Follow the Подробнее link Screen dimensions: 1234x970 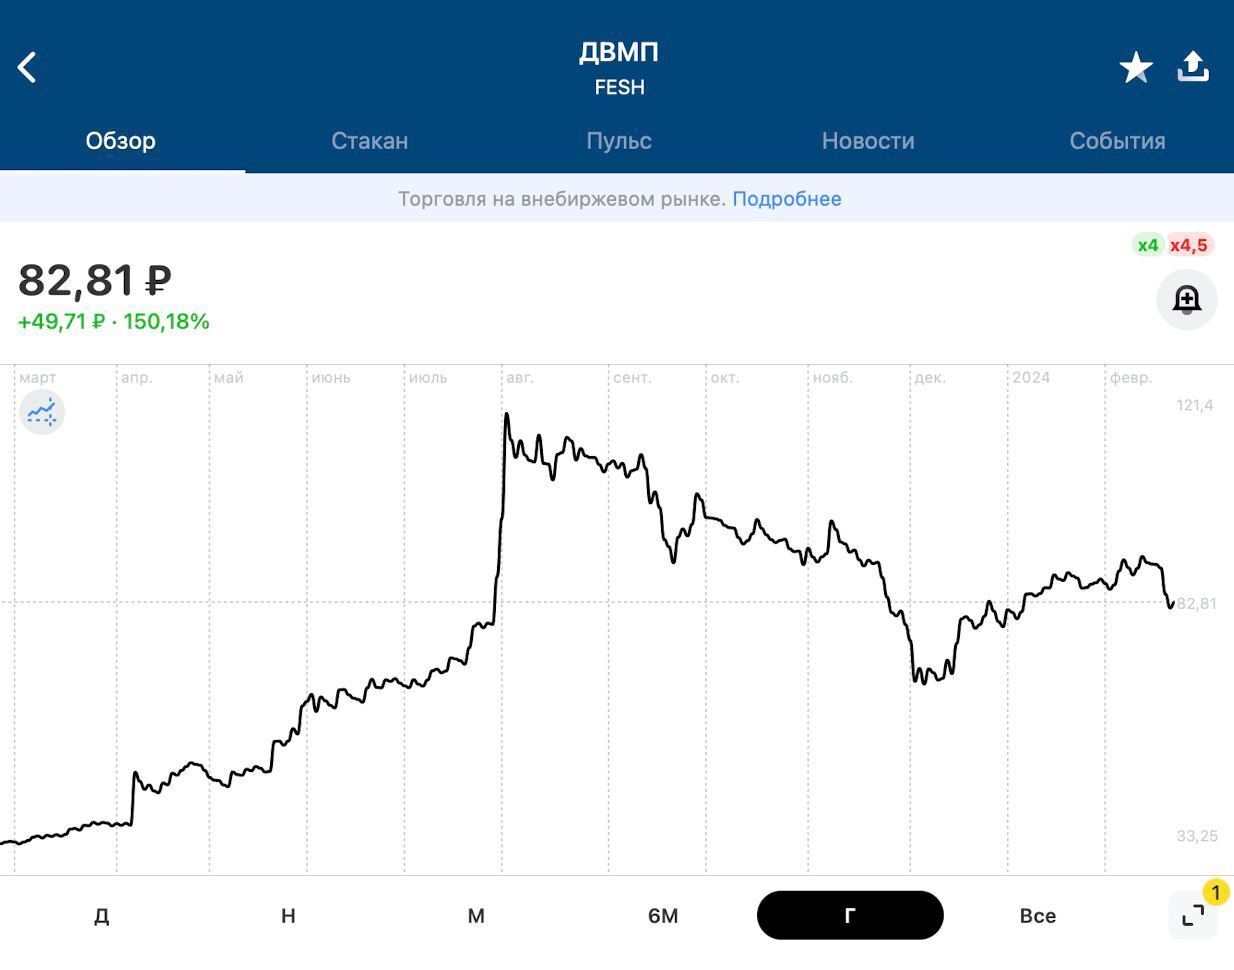(787, 199)
